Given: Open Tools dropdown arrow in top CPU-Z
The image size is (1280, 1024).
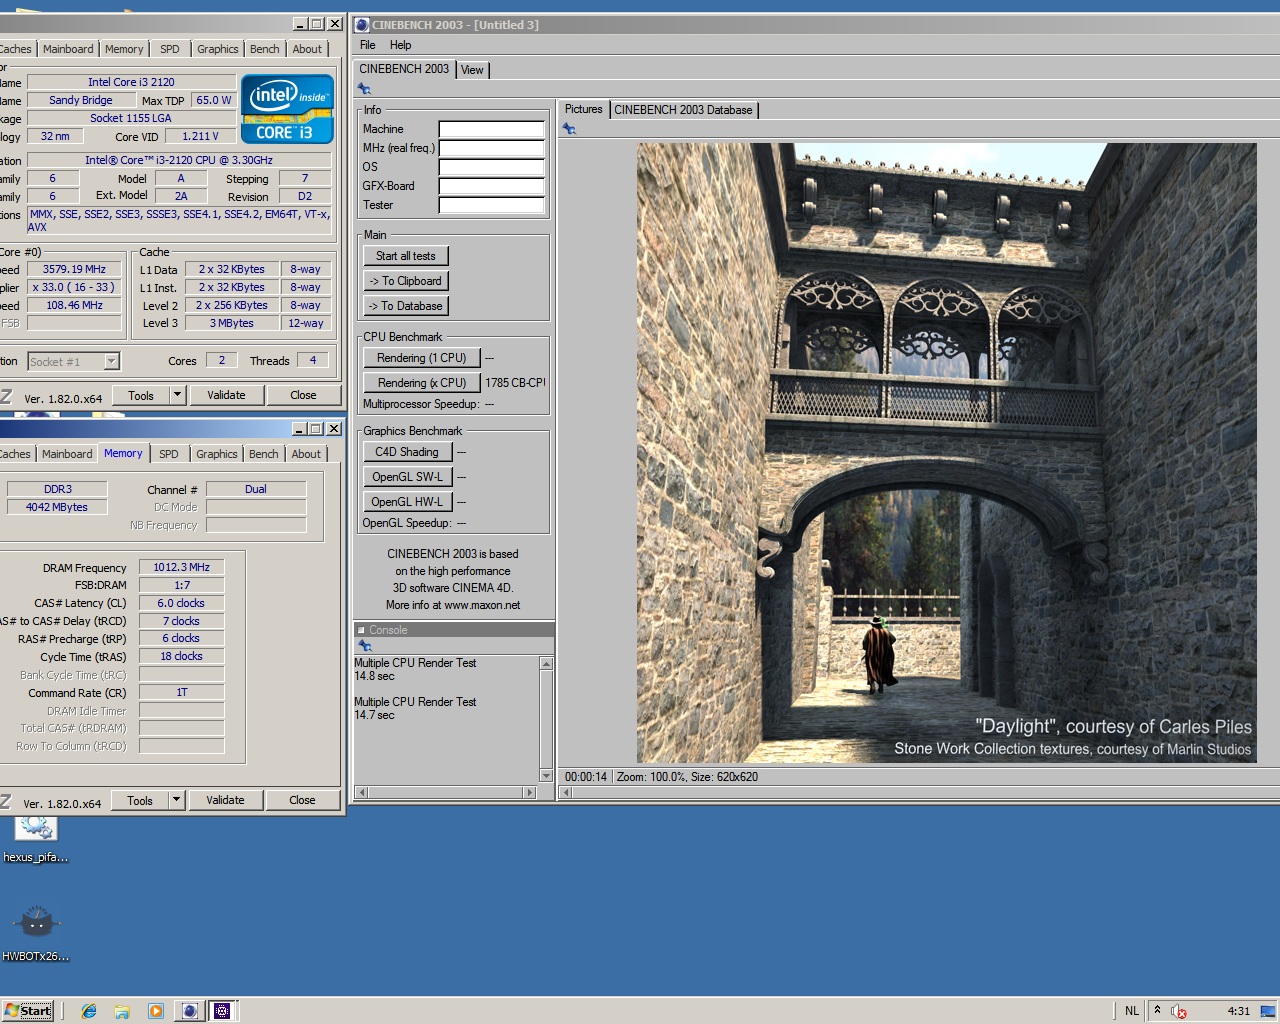Looking at the screenshot, I should click(x=178, y=395).
